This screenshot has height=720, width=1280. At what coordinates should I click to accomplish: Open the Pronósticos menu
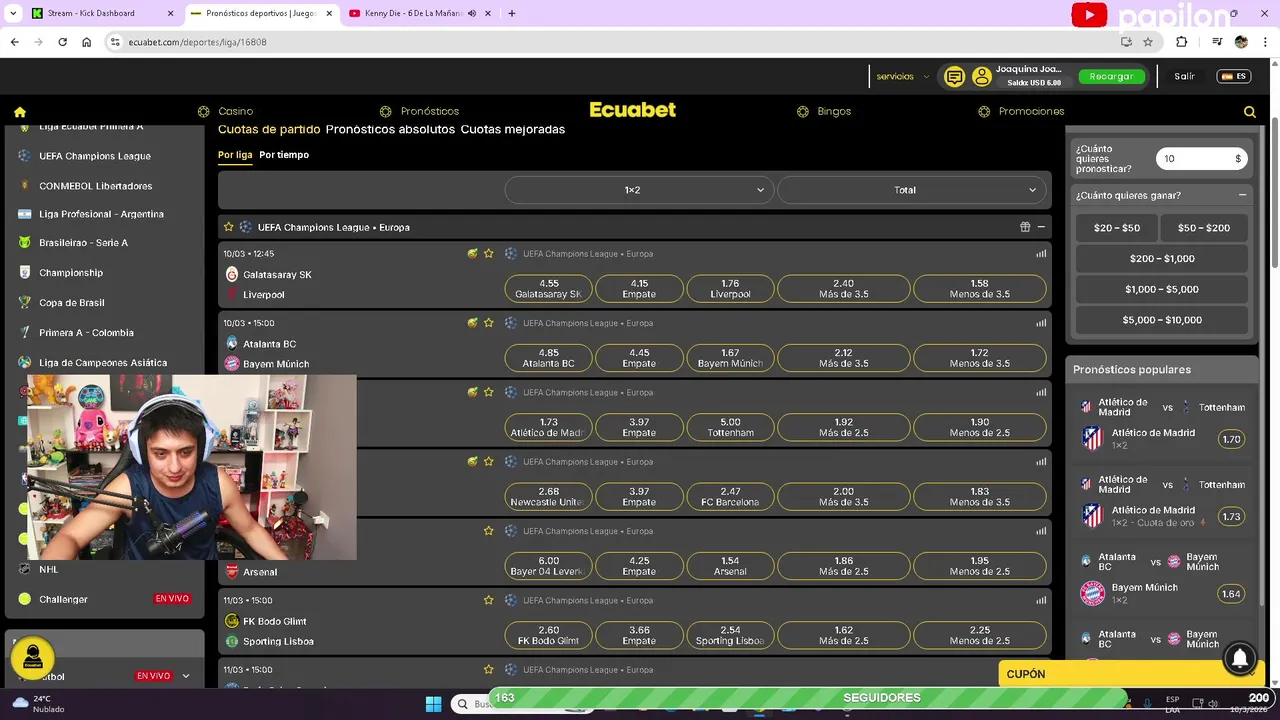click(x=419, y=111)
